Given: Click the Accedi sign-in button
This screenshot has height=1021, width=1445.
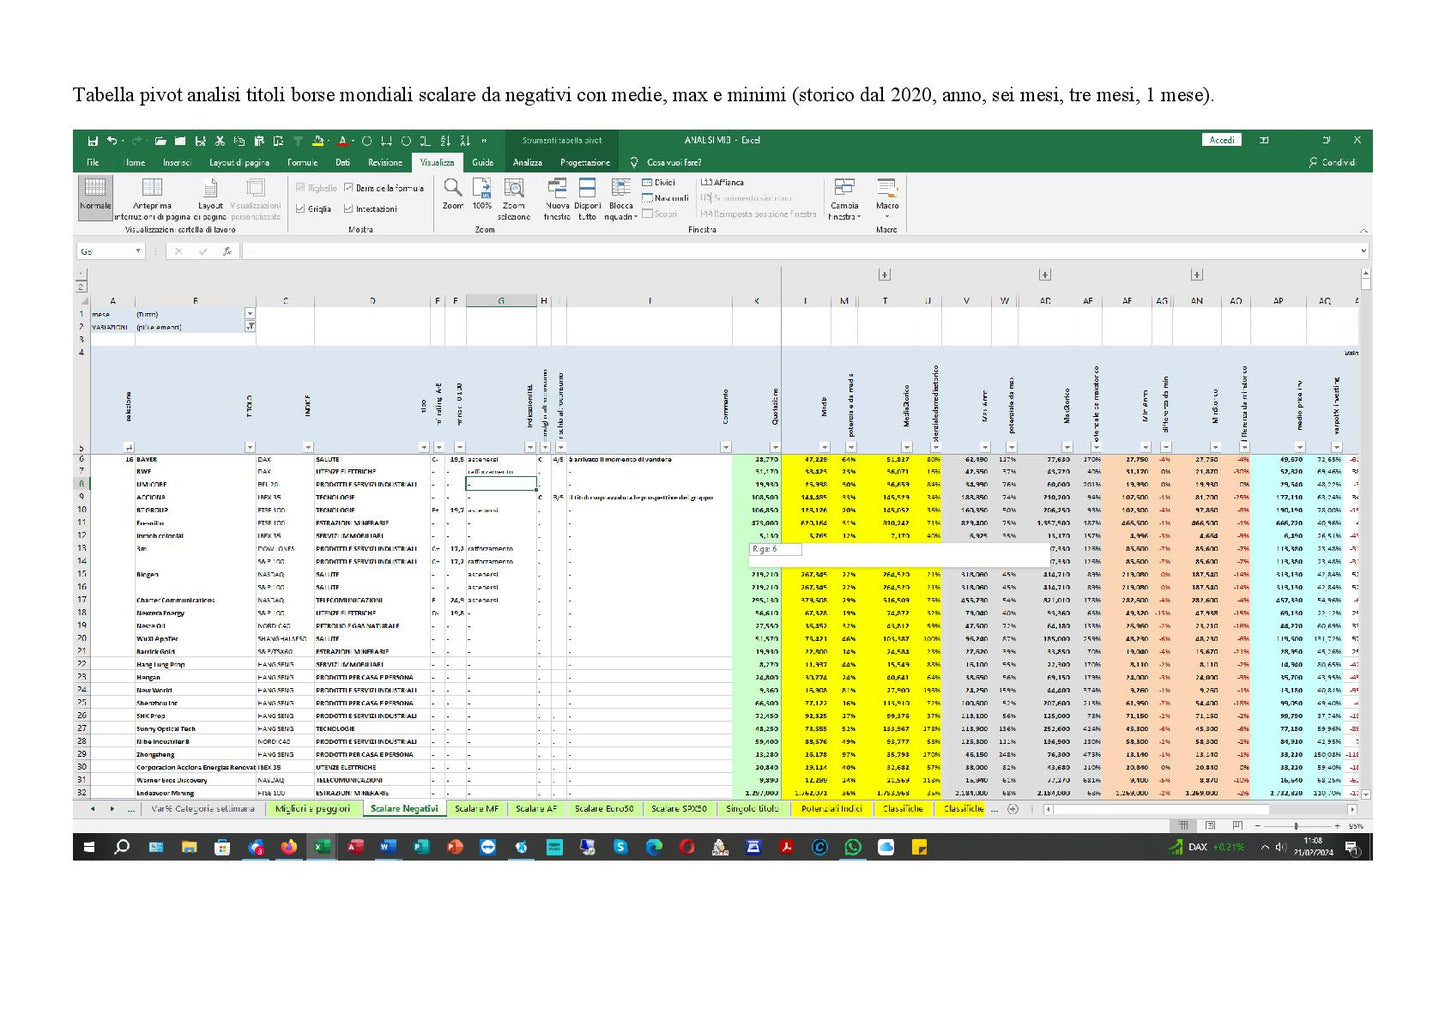Looking at the screenshot, I should coord(1222,140).
